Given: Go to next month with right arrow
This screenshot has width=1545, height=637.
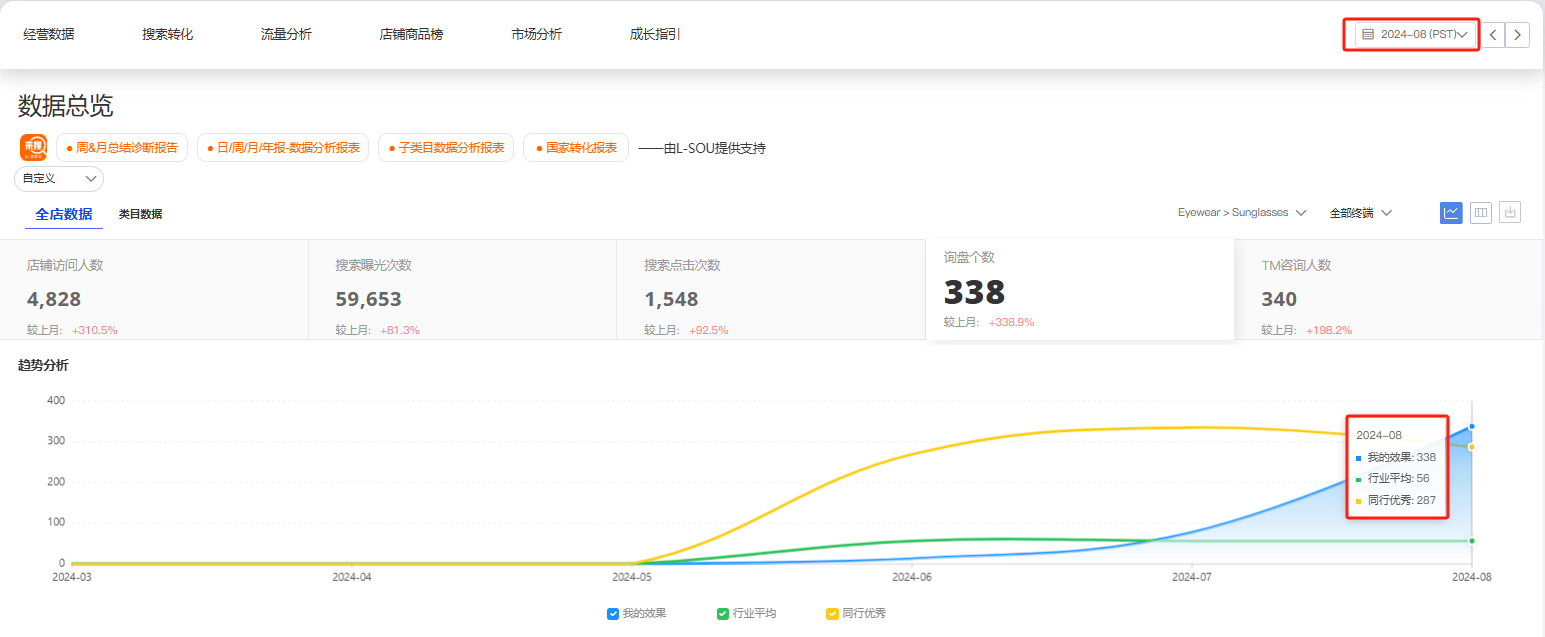Looking at the screenshot, I should click(1518, 35).
